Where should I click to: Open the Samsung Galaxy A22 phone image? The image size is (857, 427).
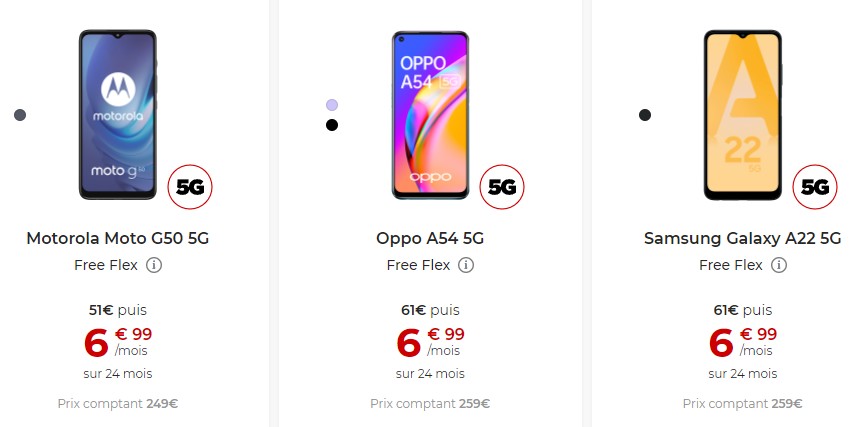(x=743, y=114)
